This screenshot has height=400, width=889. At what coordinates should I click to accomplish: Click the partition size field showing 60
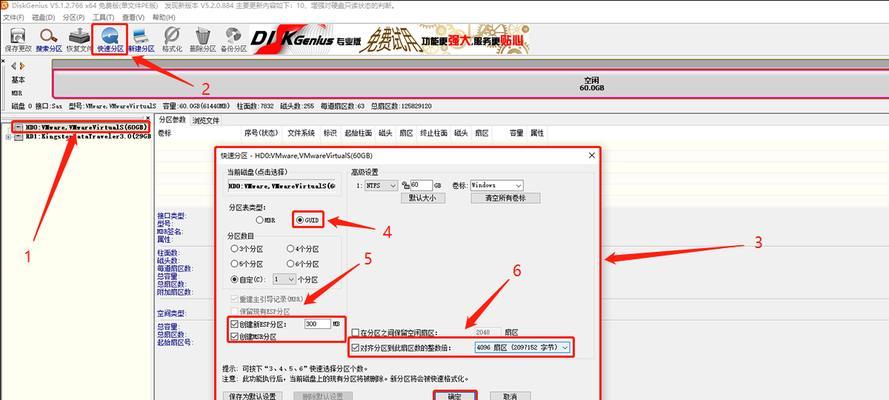click(421, 185)
